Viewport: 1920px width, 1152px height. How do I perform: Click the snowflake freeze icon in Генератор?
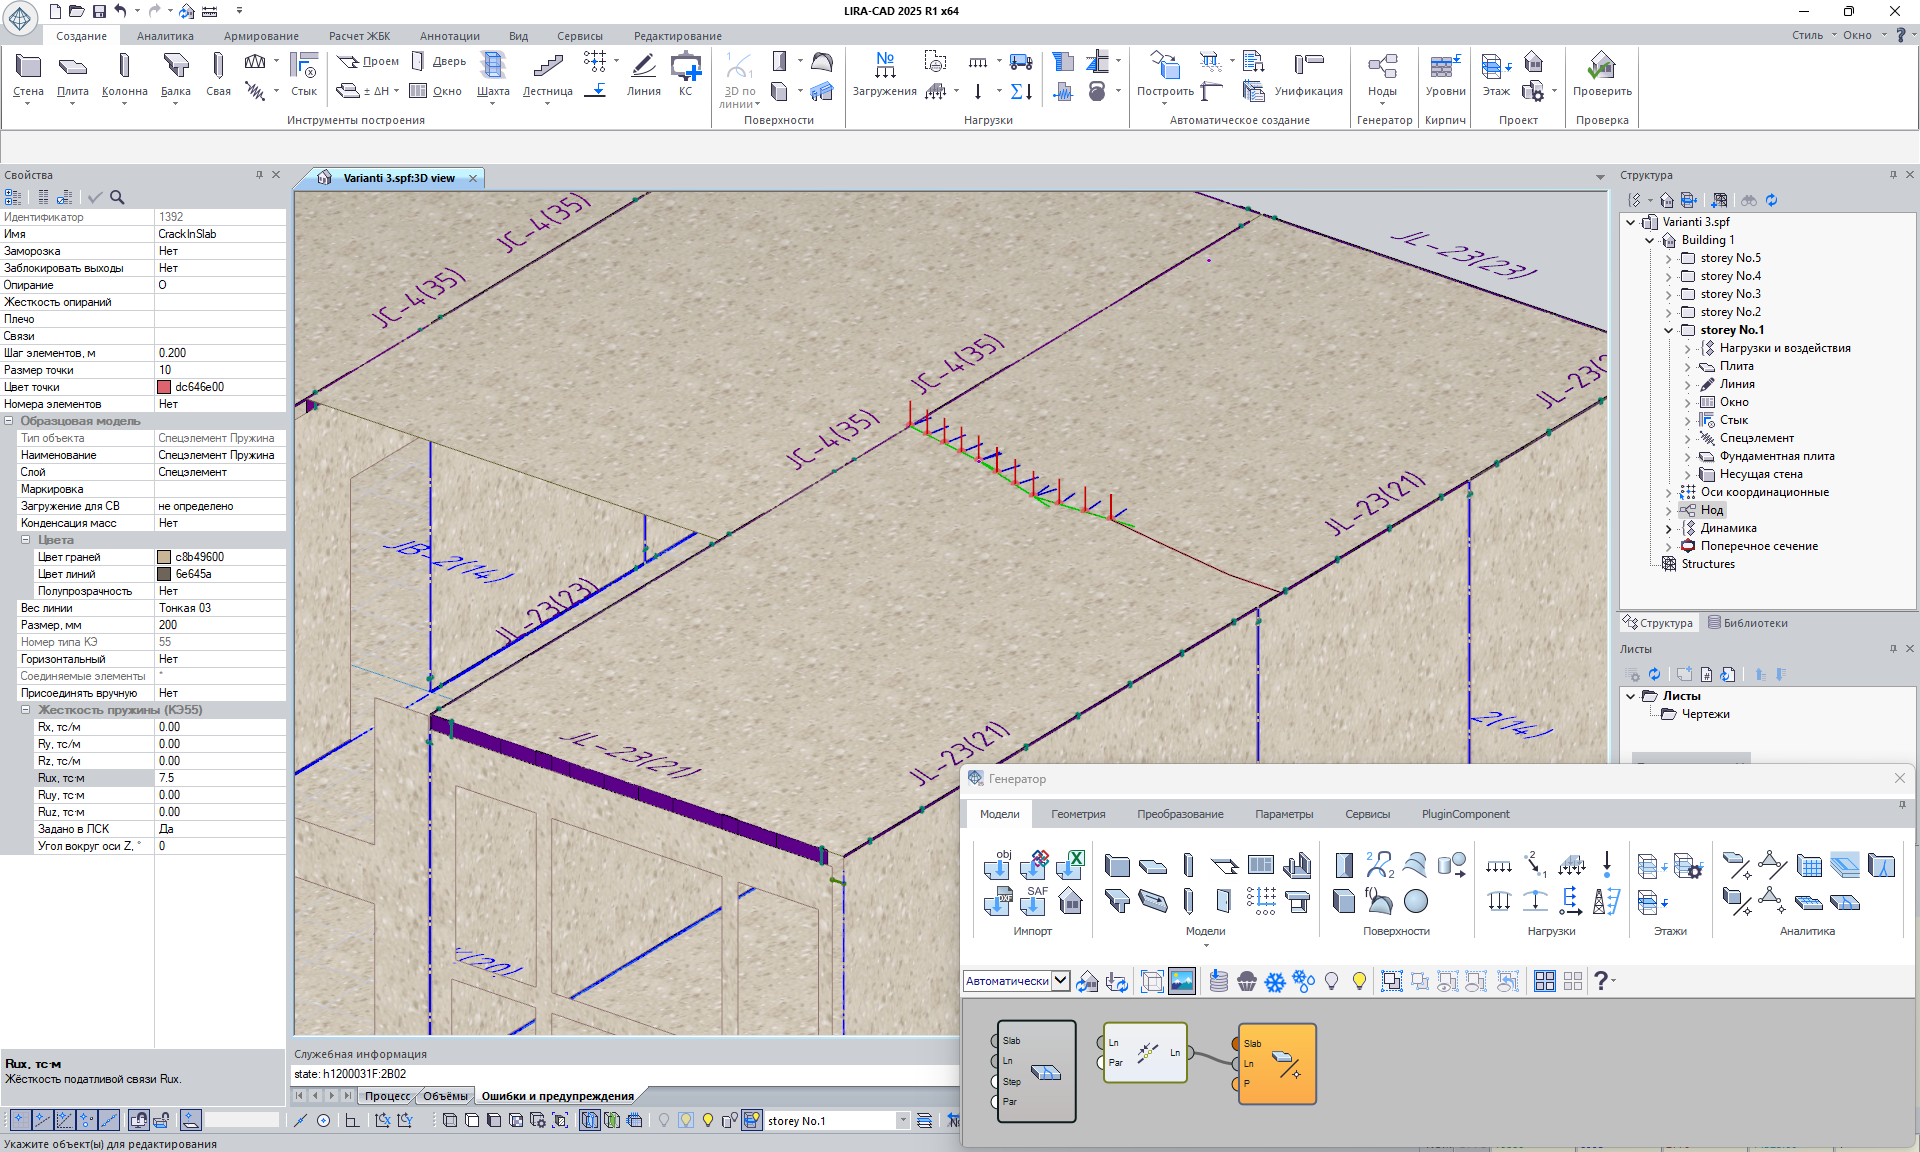1274,982
